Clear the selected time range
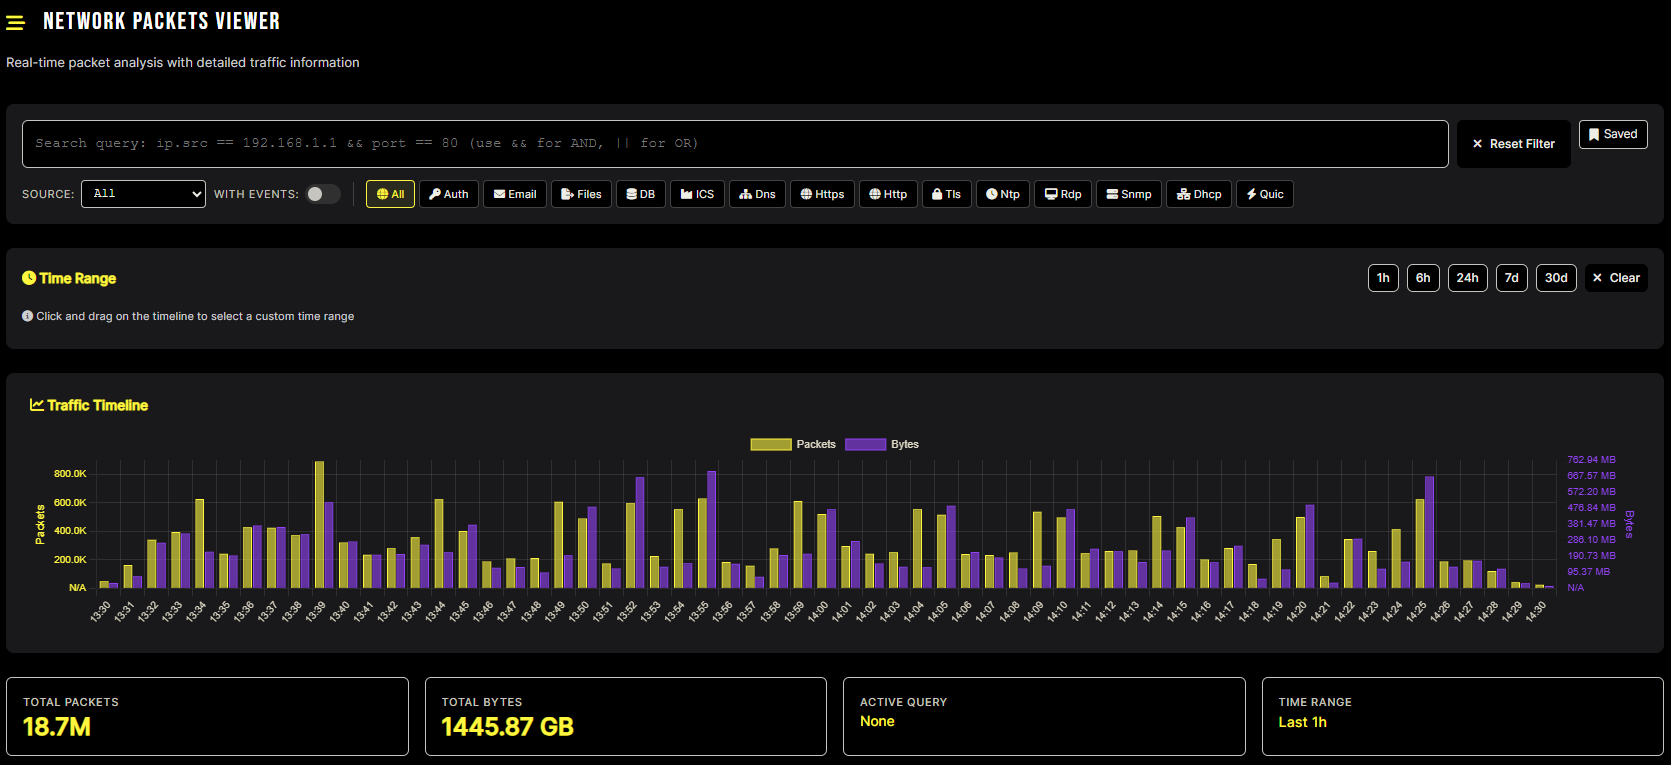The image size is (1671, 765). click(1616, 278)
